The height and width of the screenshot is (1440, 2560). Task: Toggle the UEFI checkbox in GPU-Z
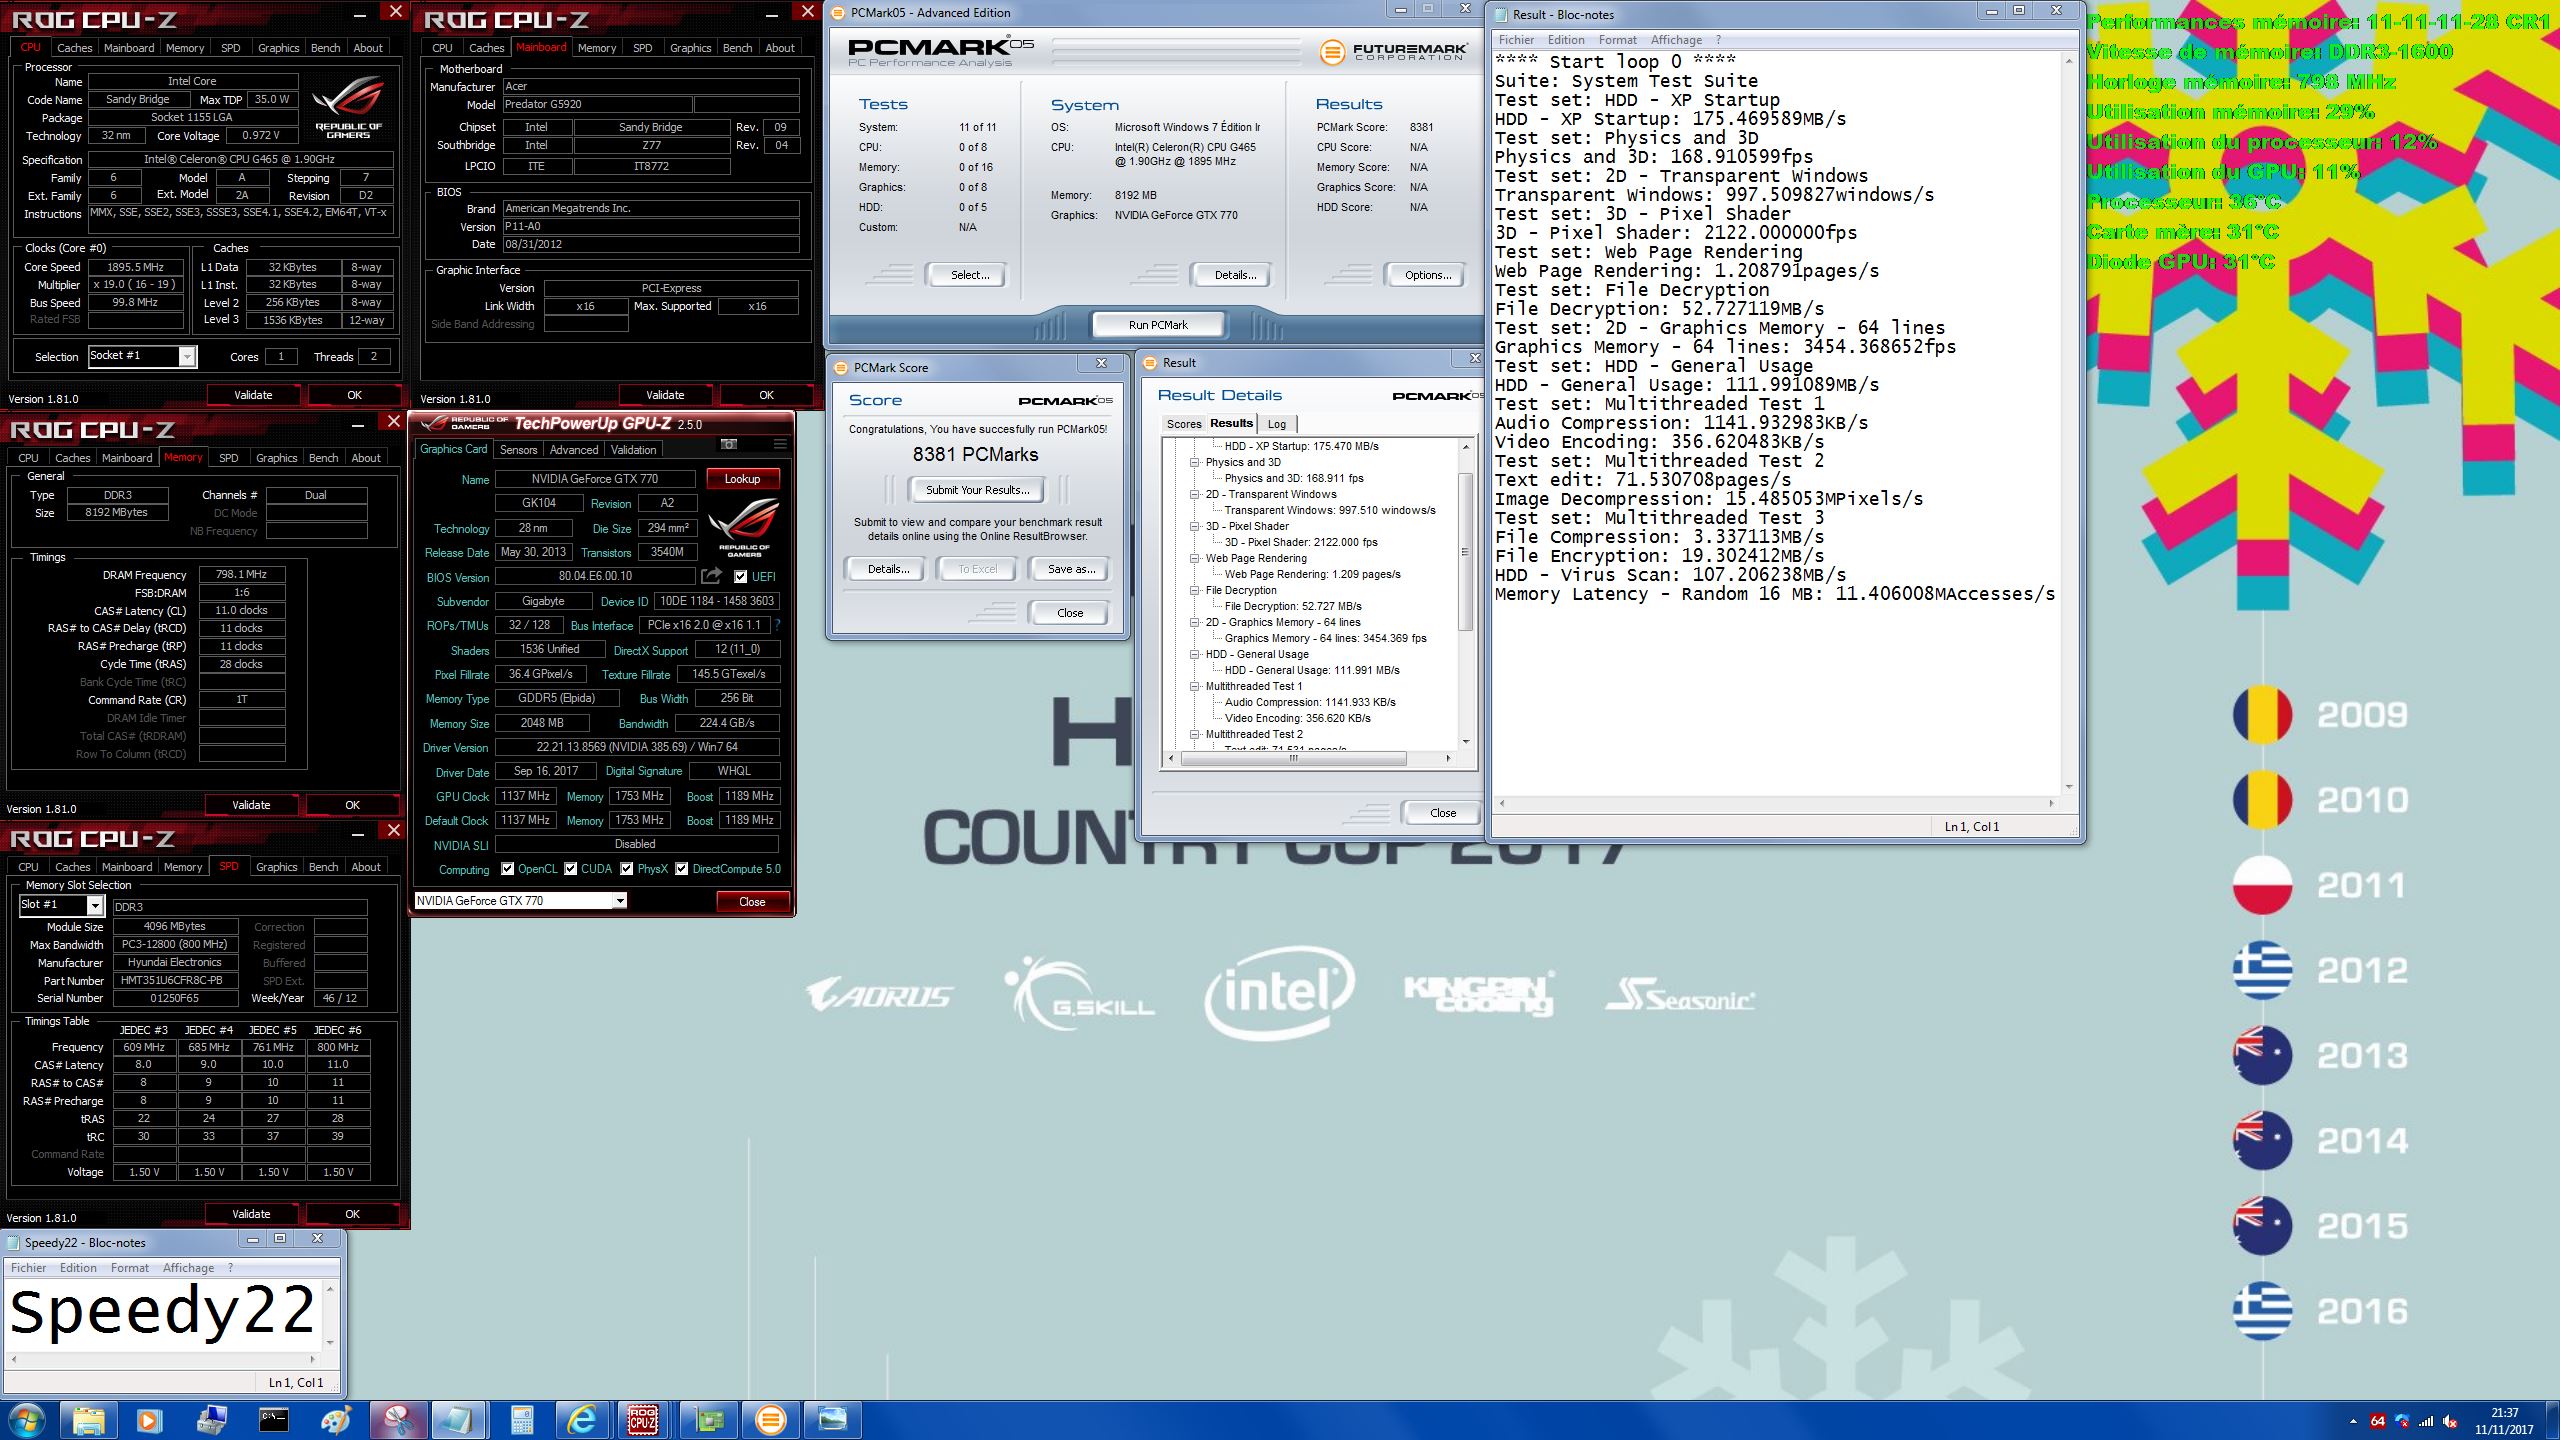(740, 577)
